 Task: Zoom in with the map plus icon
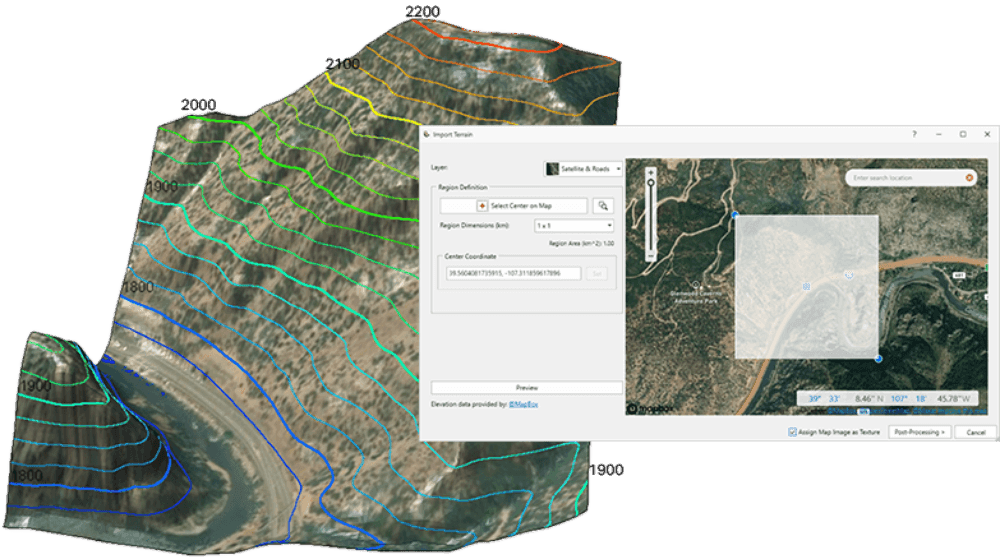coord(651,172)
